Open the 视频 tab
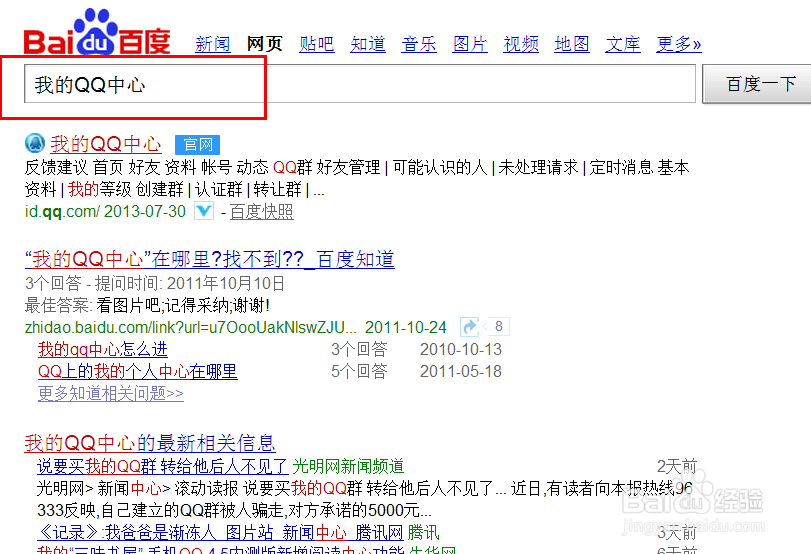 (521, 44)
